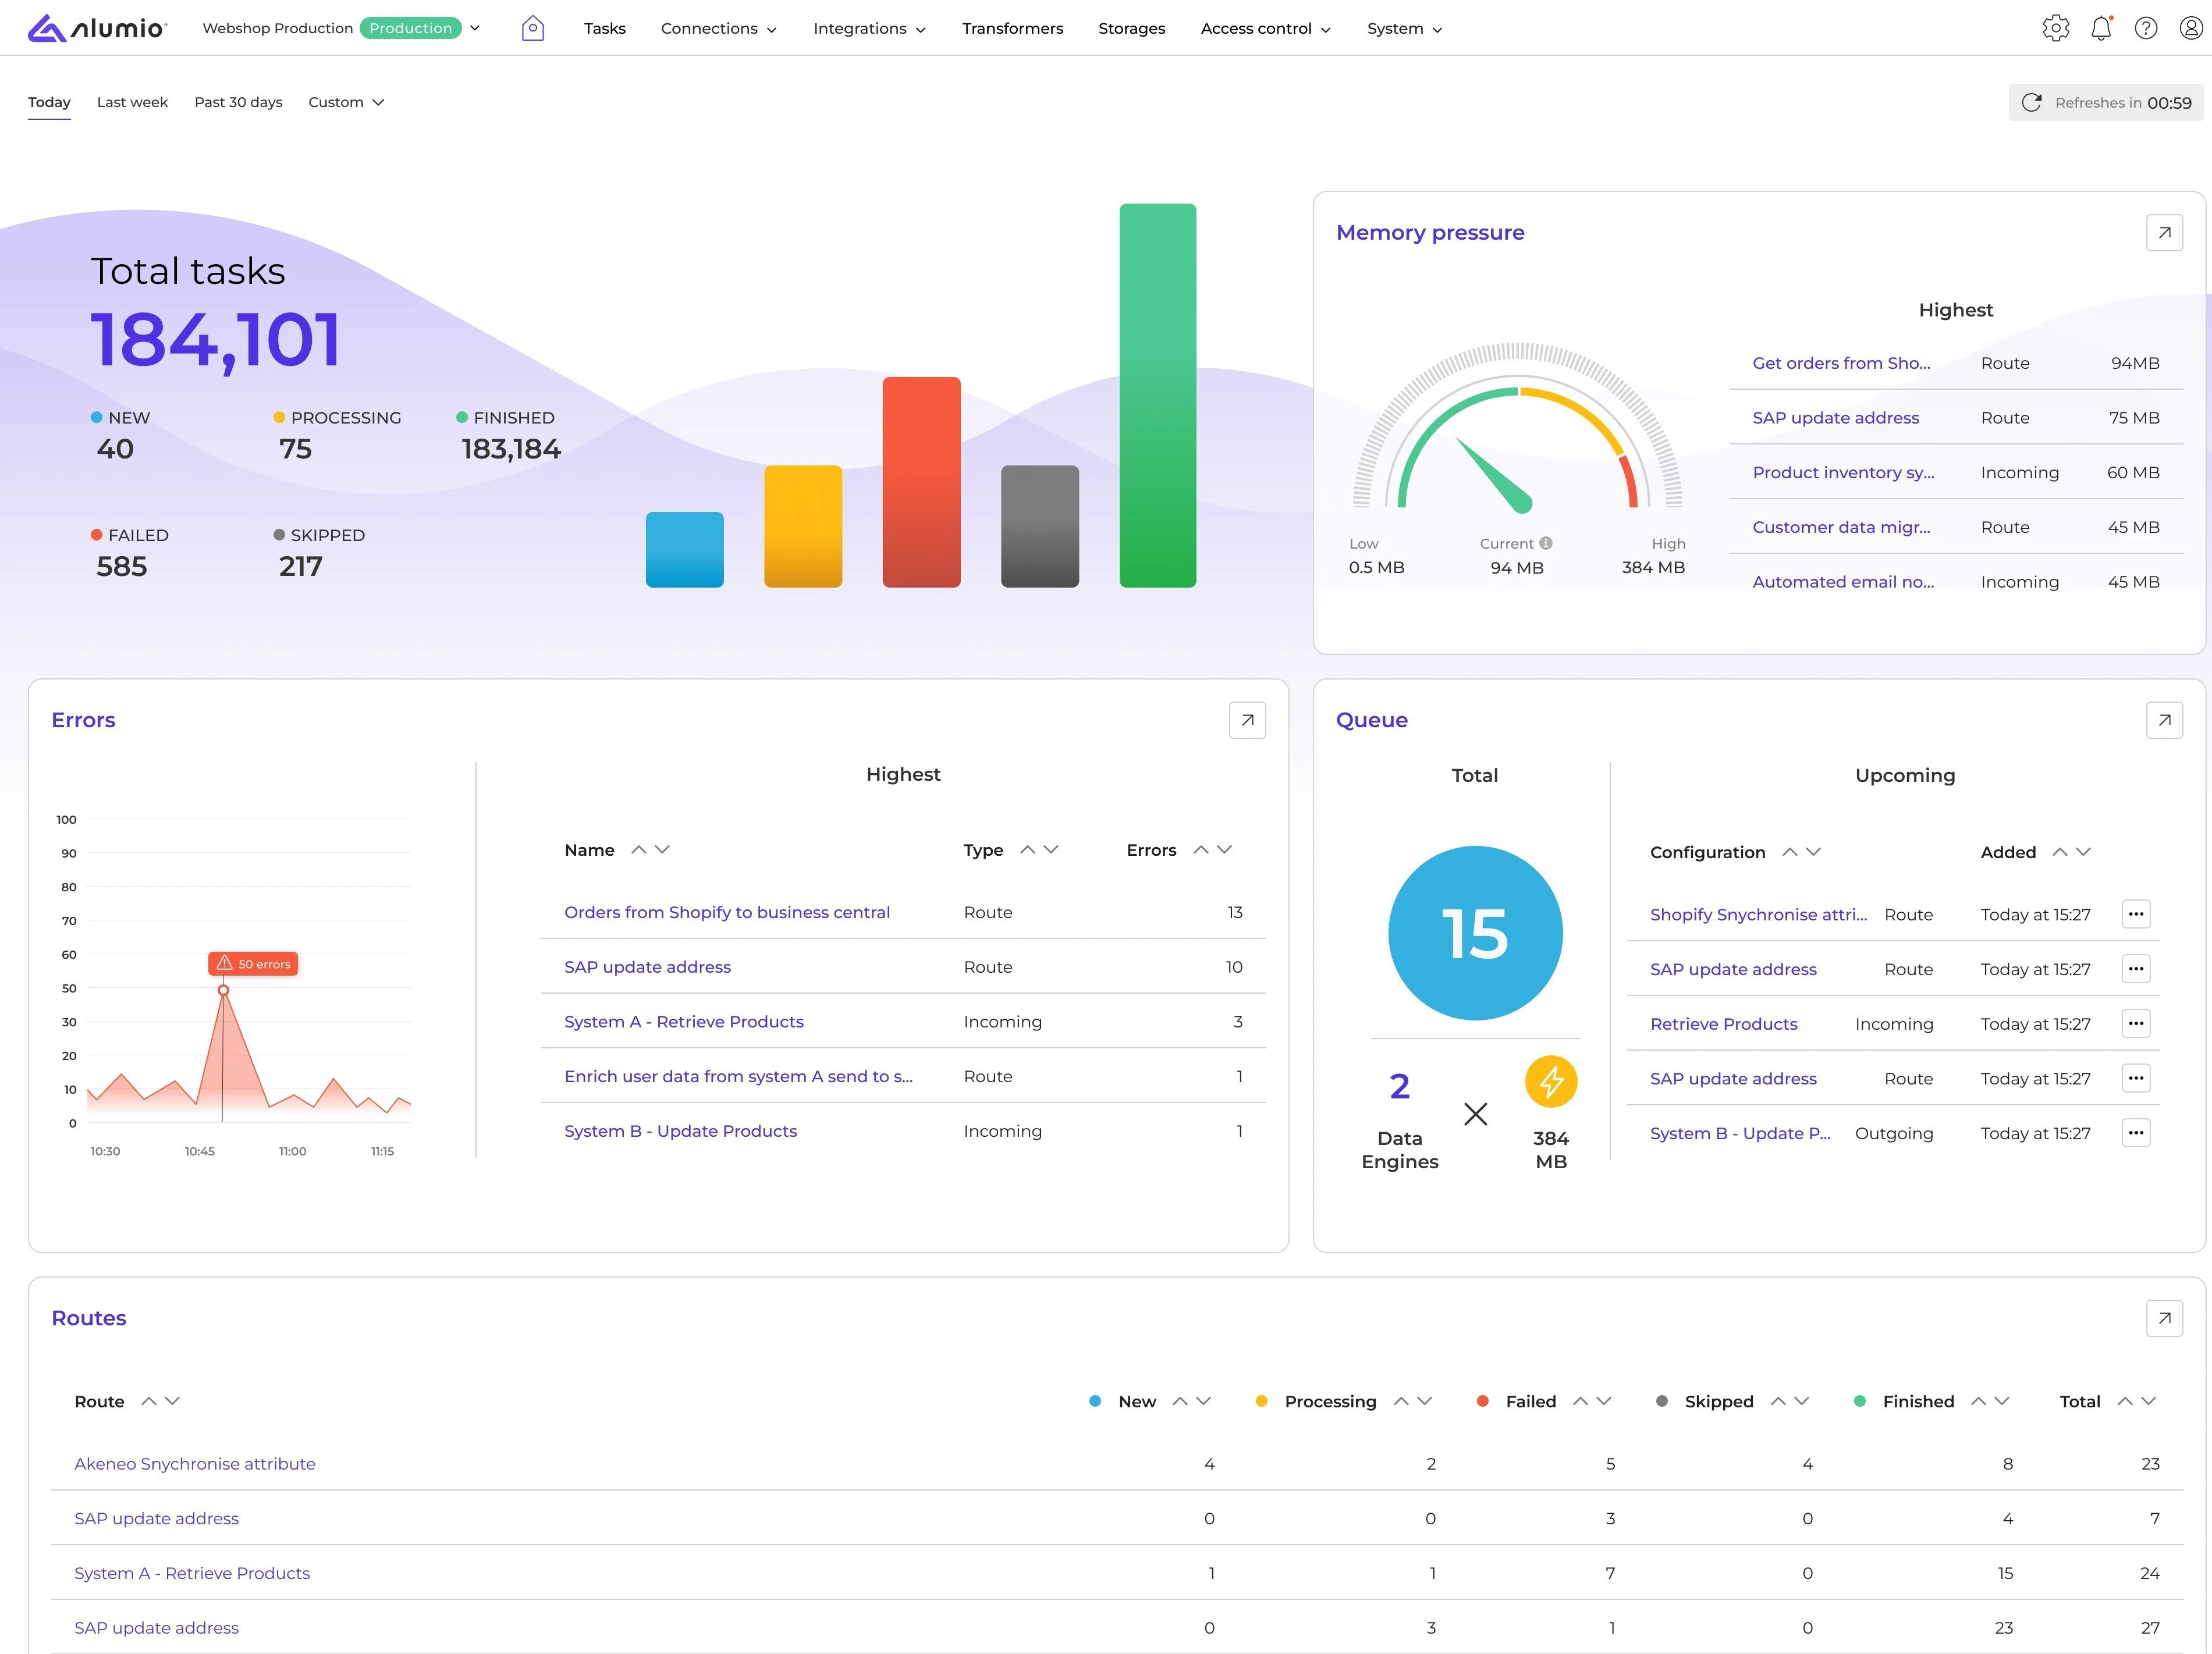The height and width of the screenshot is (1654, 2212).
Task: Click the Alumio logo
Action: (97, 28)
